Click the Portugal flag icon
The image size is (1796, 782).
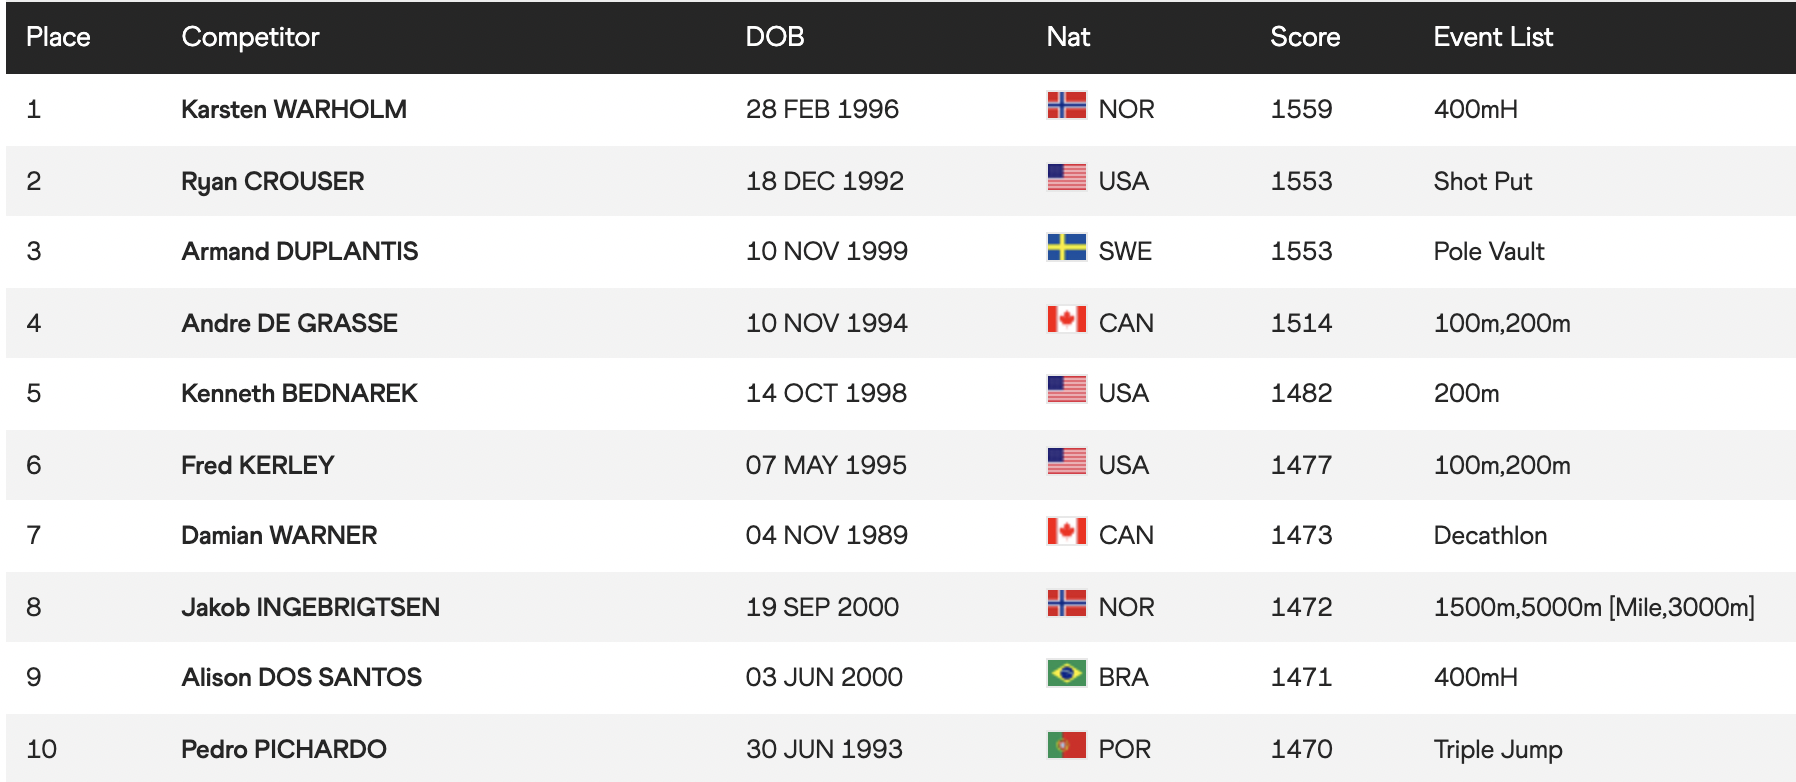click(1066, 746)
